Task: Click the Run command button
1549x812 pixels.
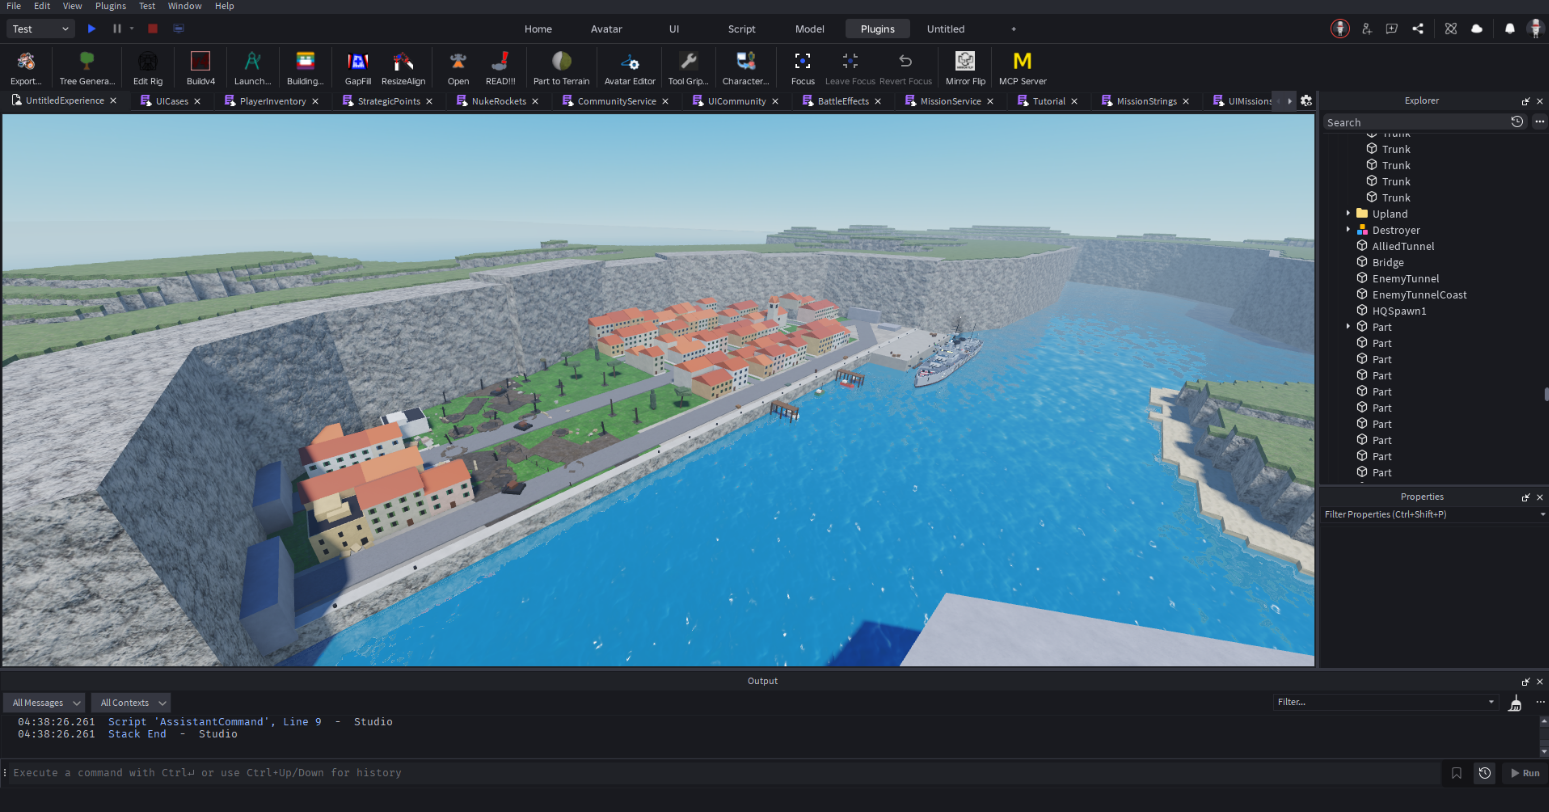Action: (1525, 773)
